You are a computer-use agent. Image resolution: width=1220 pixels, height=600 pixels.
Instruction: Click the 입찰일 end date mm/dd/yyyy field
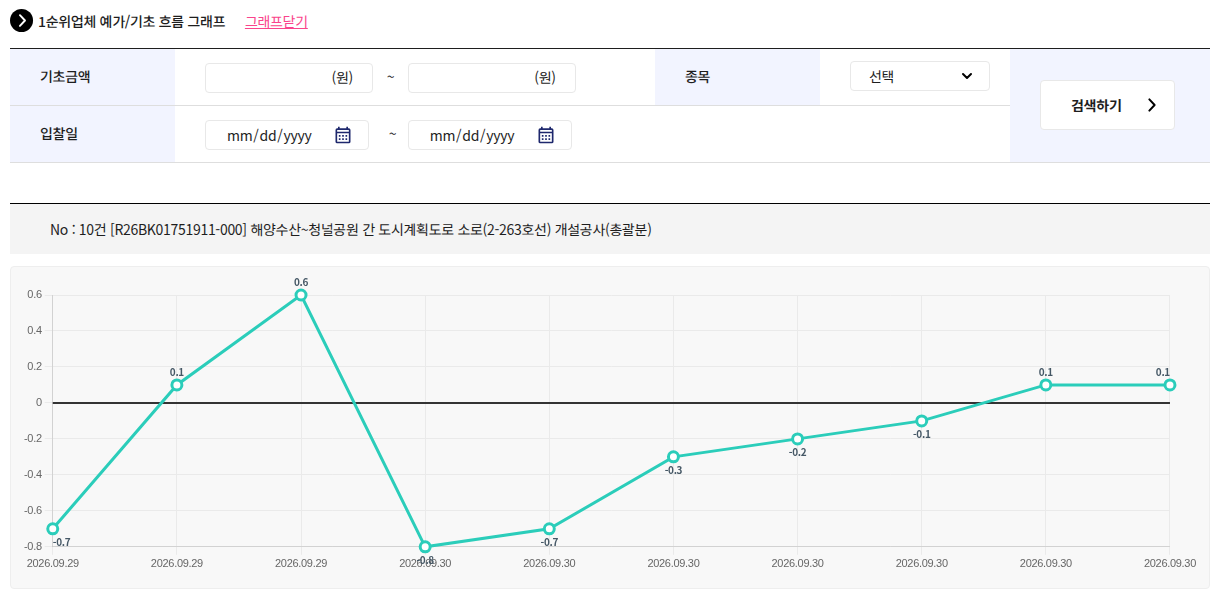tap(490, 135)
